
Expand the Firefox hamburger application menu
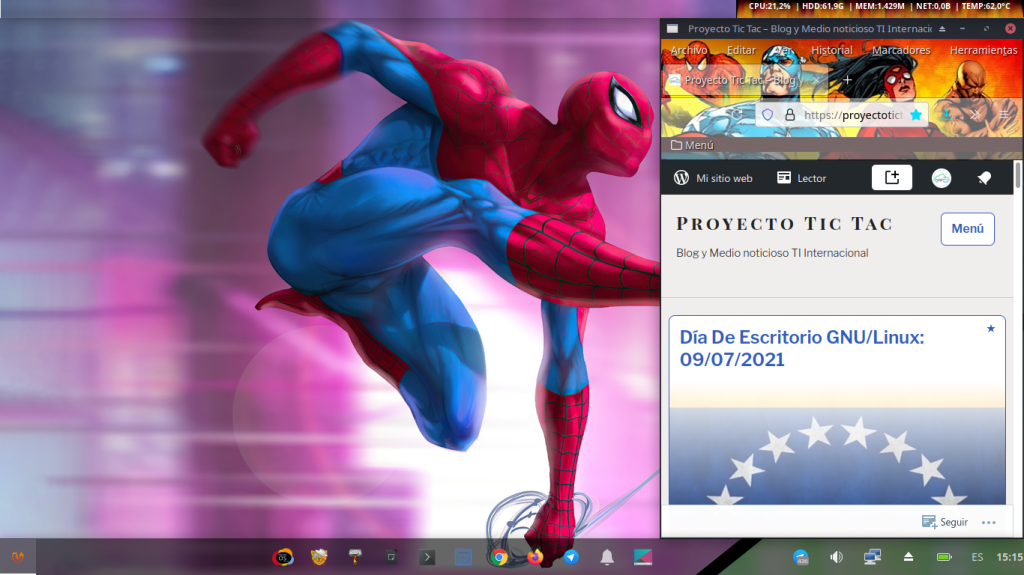(x=1005, y=115)
